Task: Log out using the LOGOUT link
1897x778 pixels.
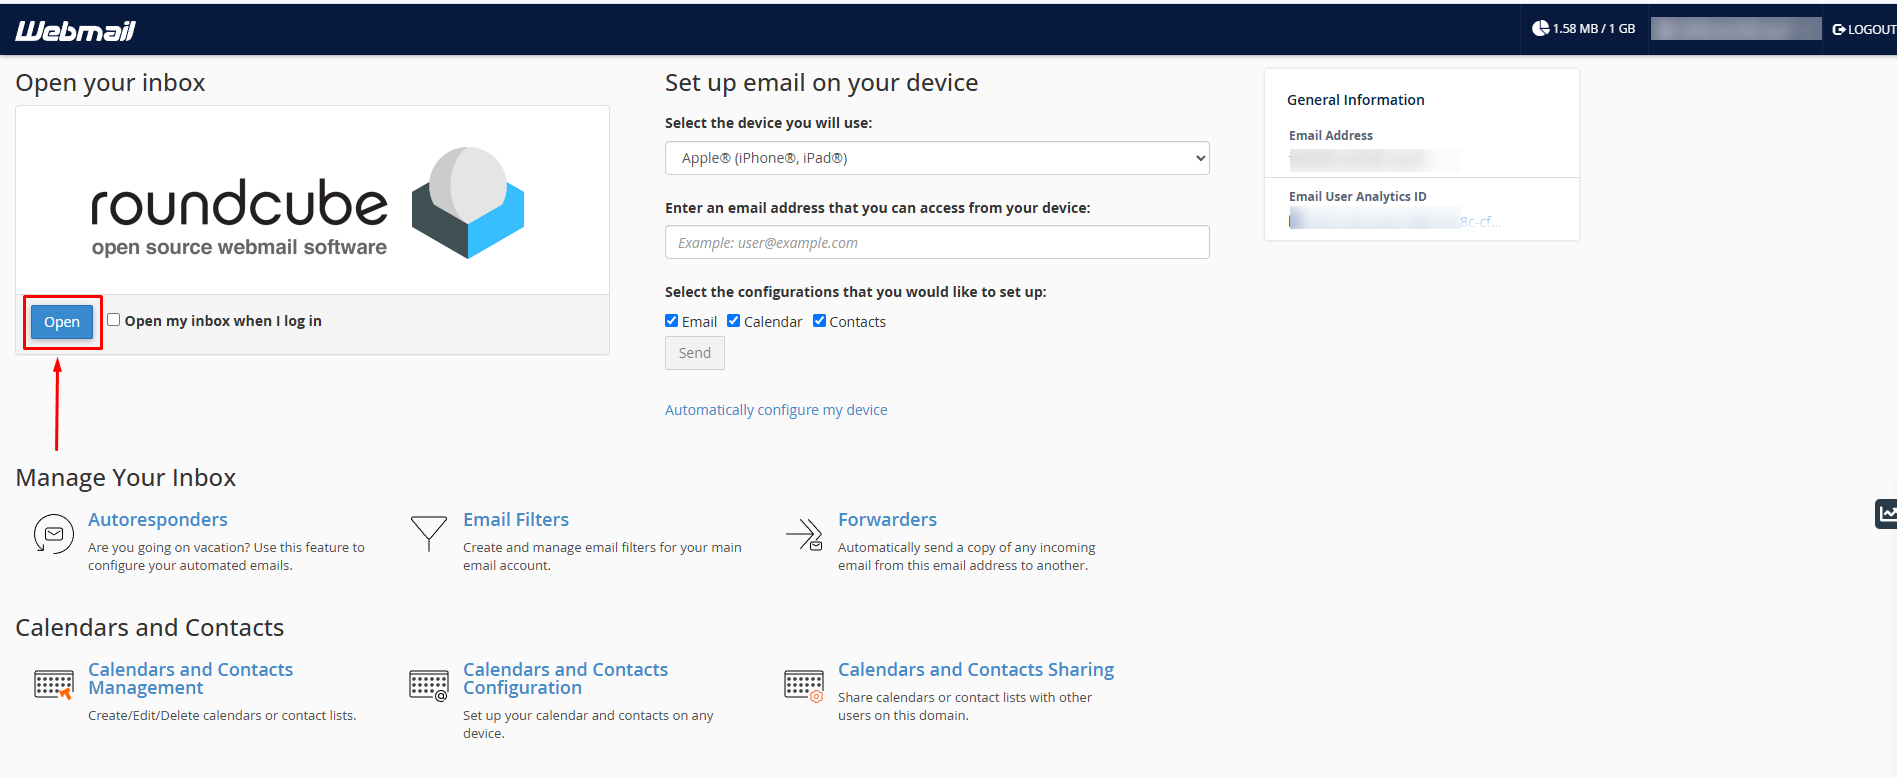Action: [x=1864, y=29]
